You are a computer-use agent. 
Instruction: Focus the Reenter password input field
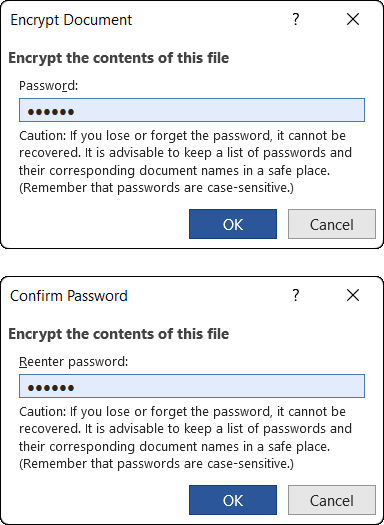[192, 386]
